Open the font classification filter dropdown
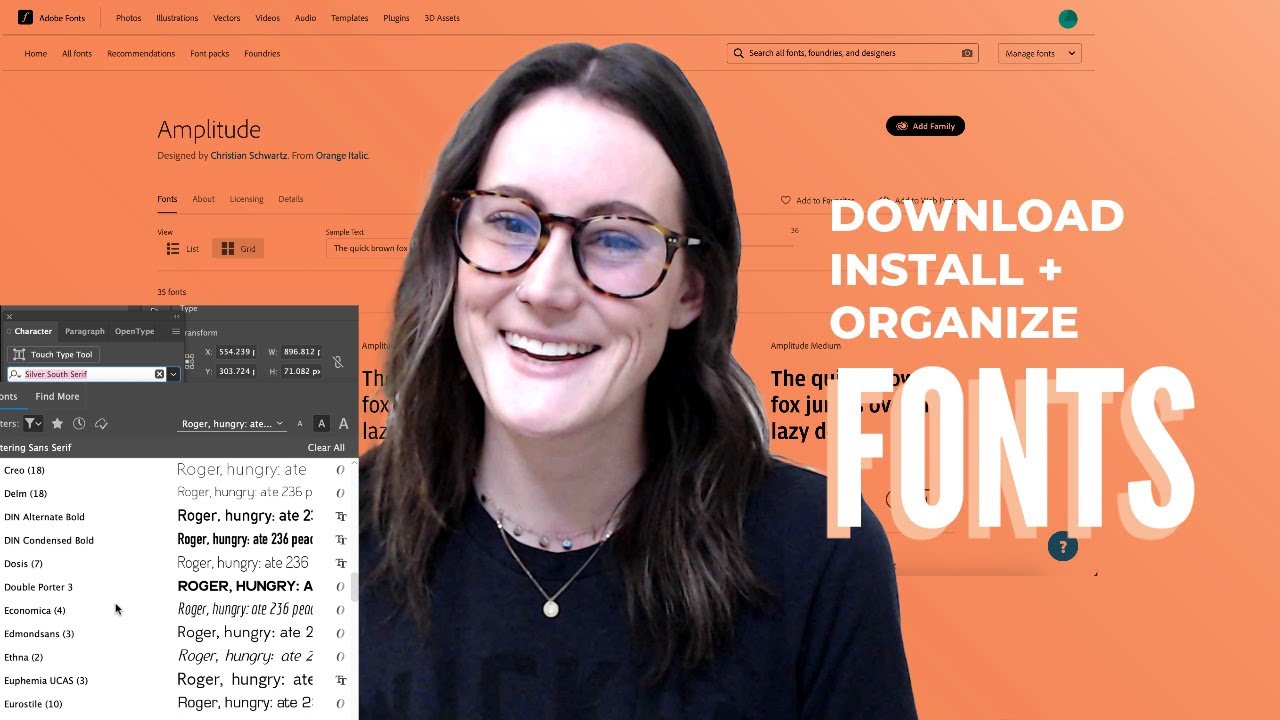Screen dimensions: 1280x720 coord(33,424)
